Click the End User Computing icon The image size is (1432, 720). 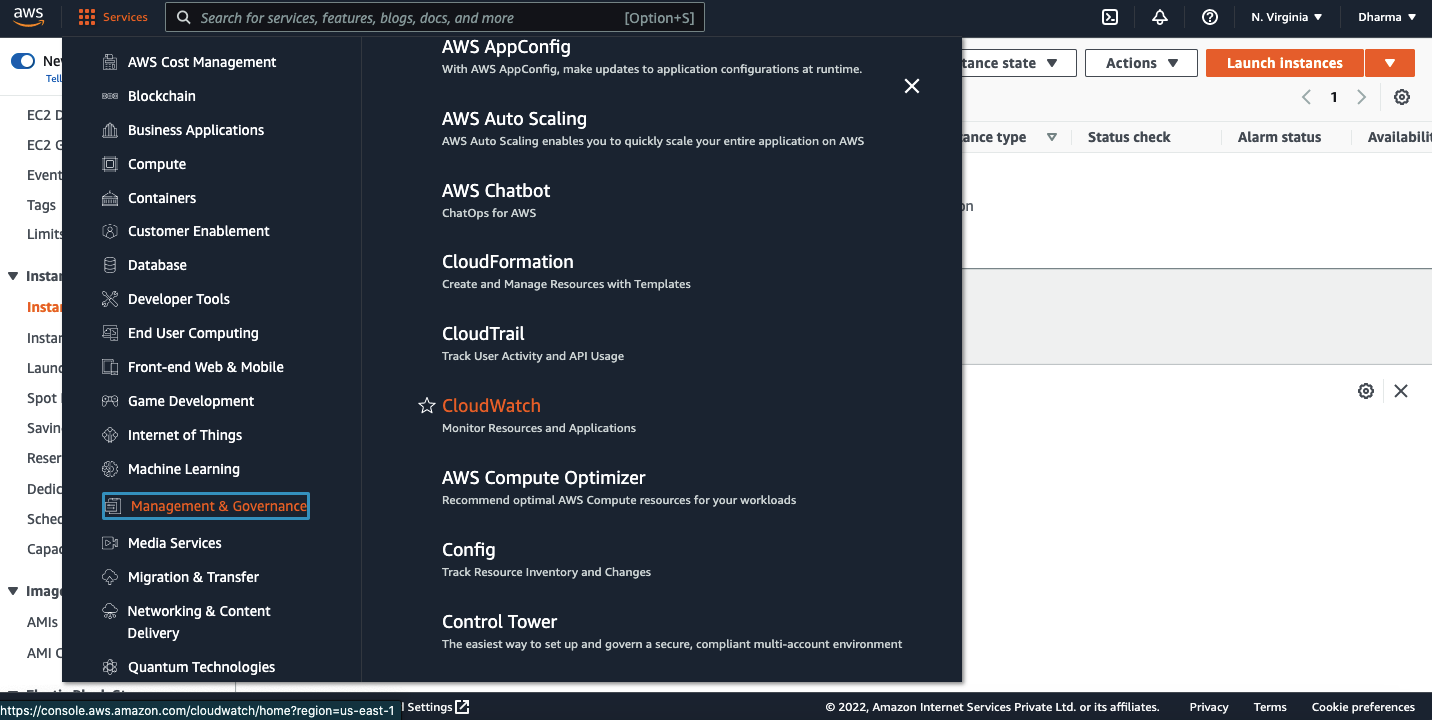[x=110, y=333]
